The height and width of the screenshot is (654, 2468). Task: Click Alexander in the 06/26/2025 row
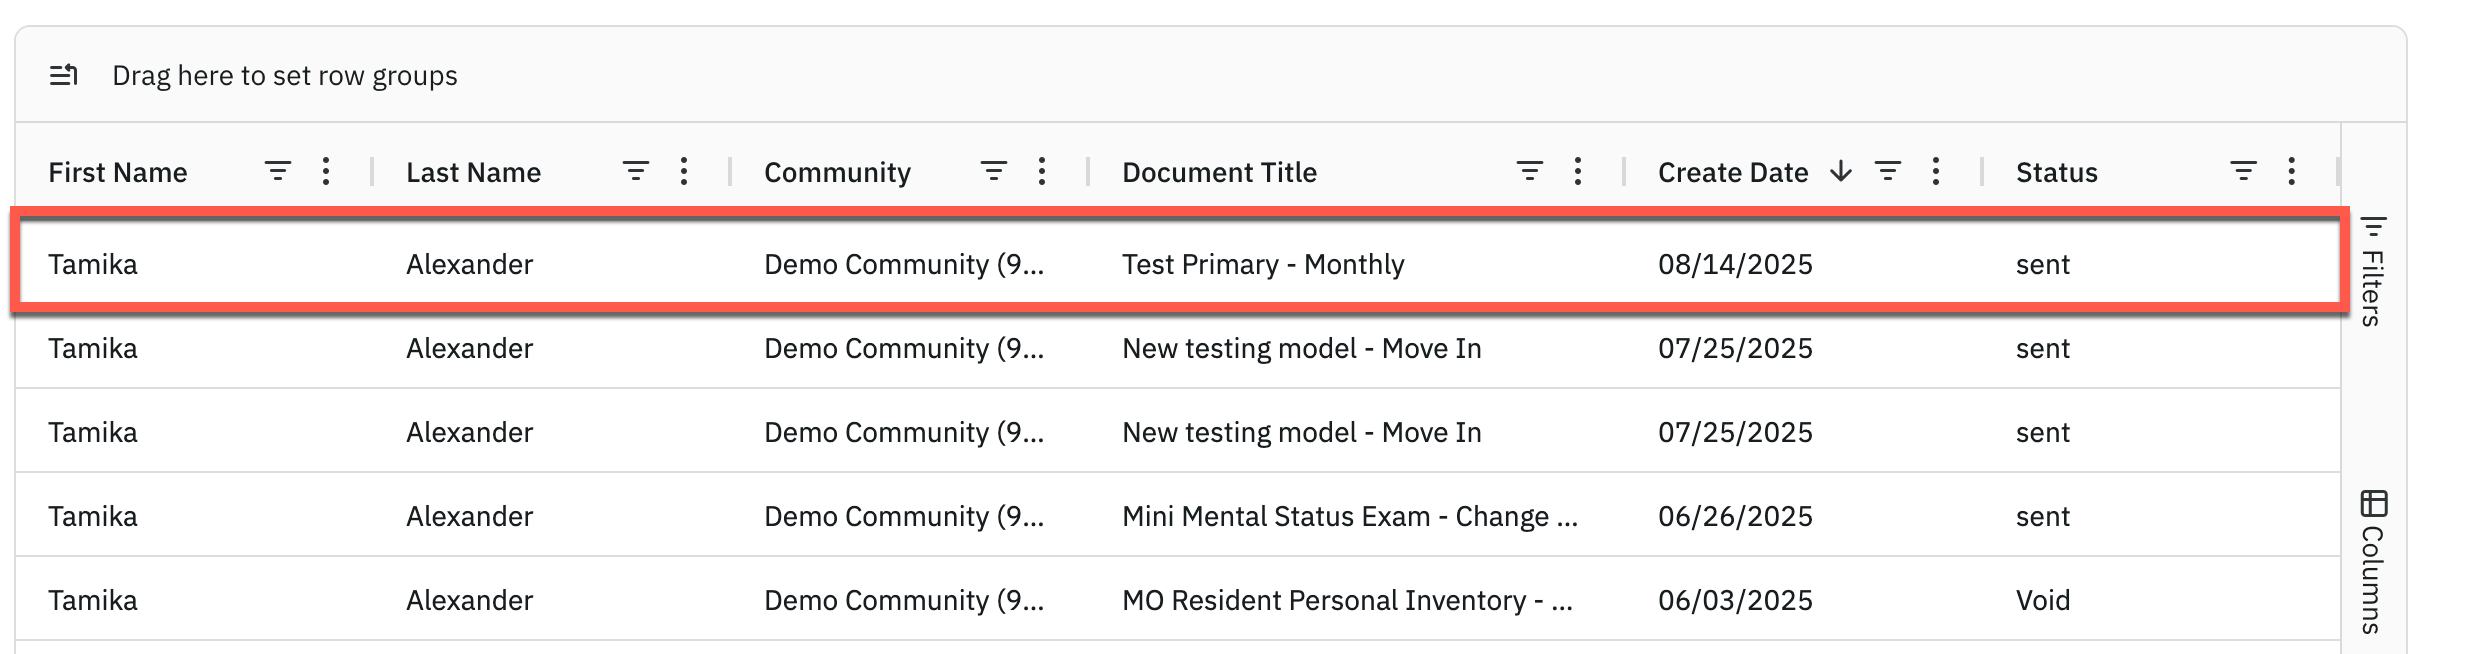point(469,516)
